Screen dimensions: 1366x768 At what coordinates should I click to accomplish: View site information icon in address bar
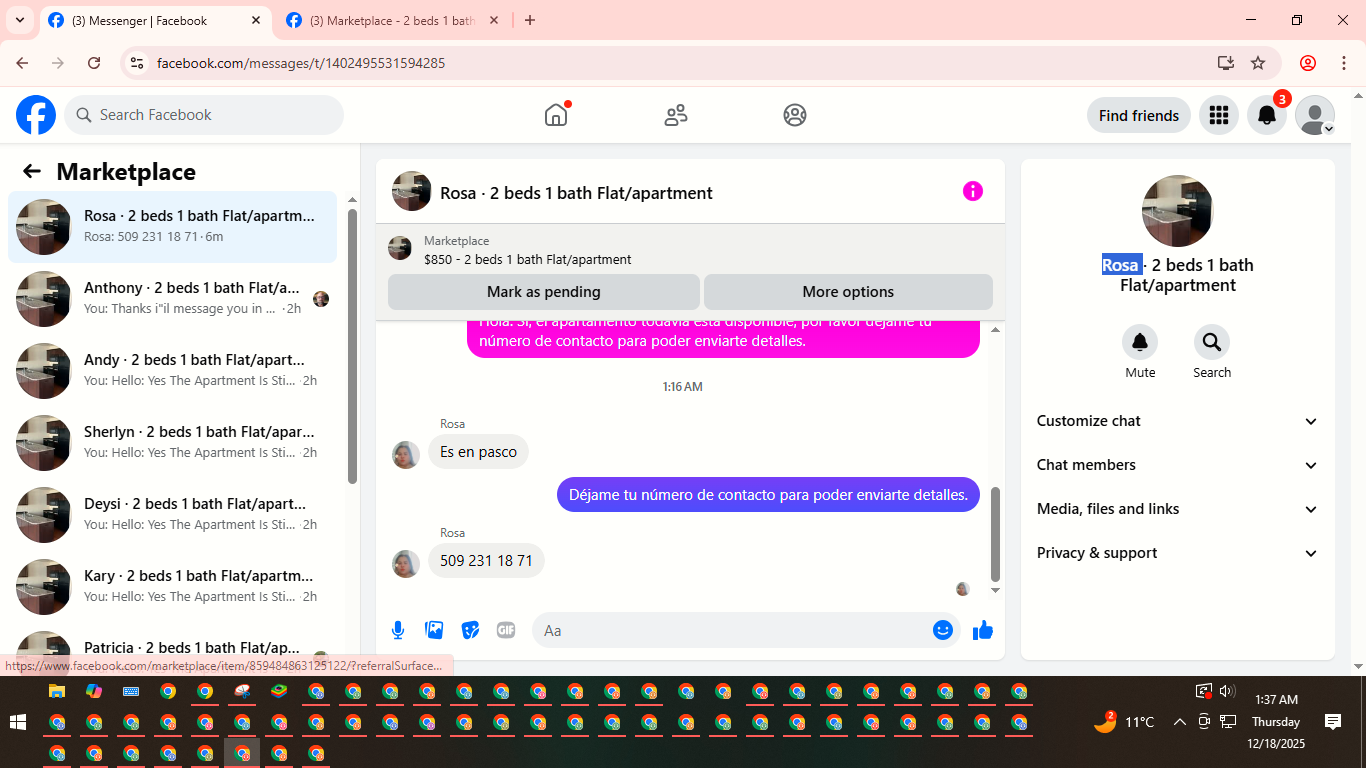pos(138,63)
